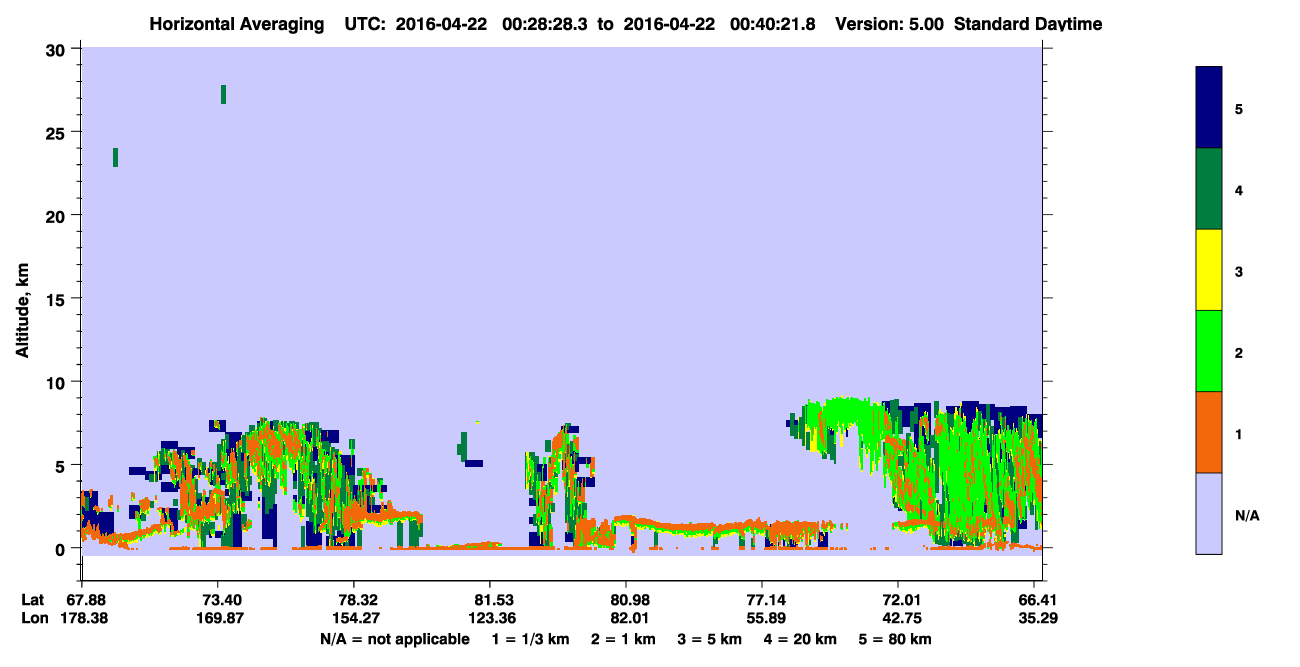Click 'Standard Daytime' text in title
This screenshot has width=1300, height=667.
(x=1028, y=24)
